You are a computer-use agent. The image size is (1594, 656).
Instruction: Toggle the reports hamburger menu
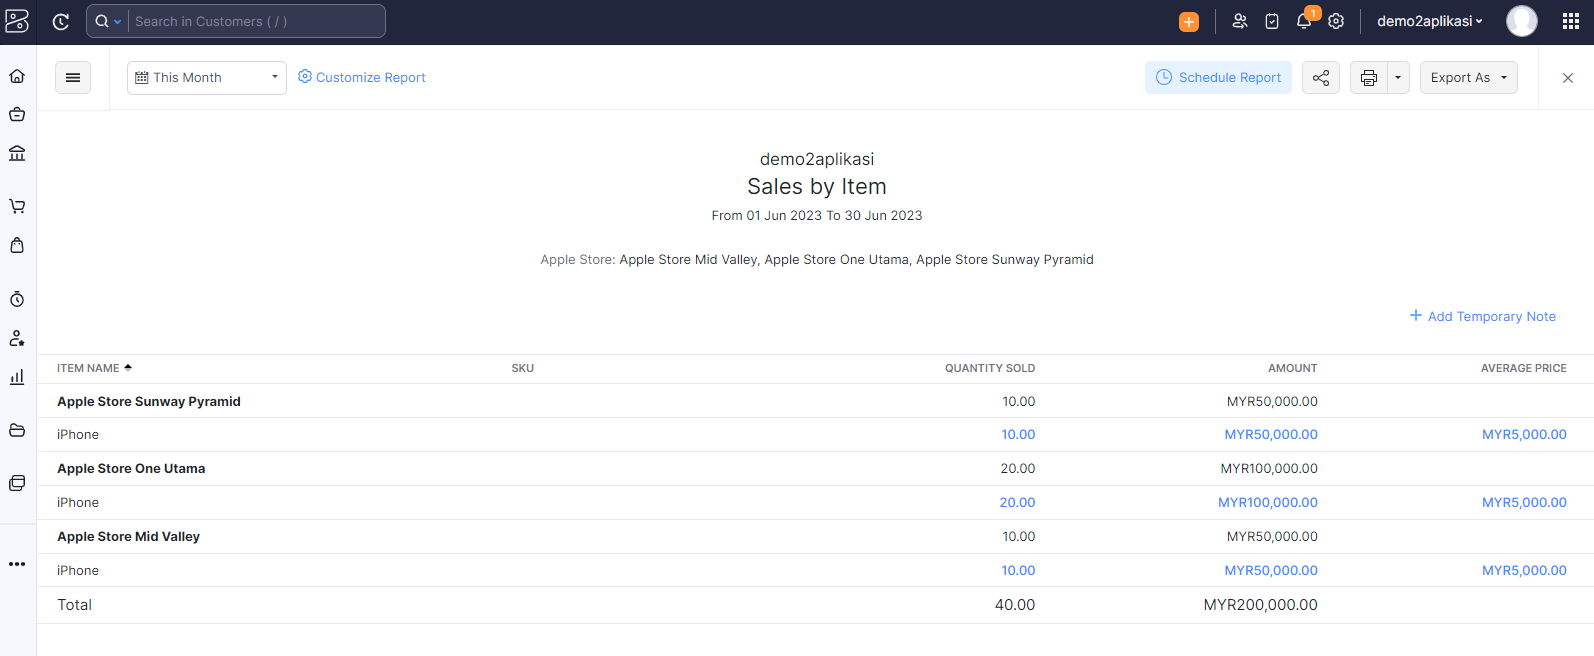(x=73, y=77)
